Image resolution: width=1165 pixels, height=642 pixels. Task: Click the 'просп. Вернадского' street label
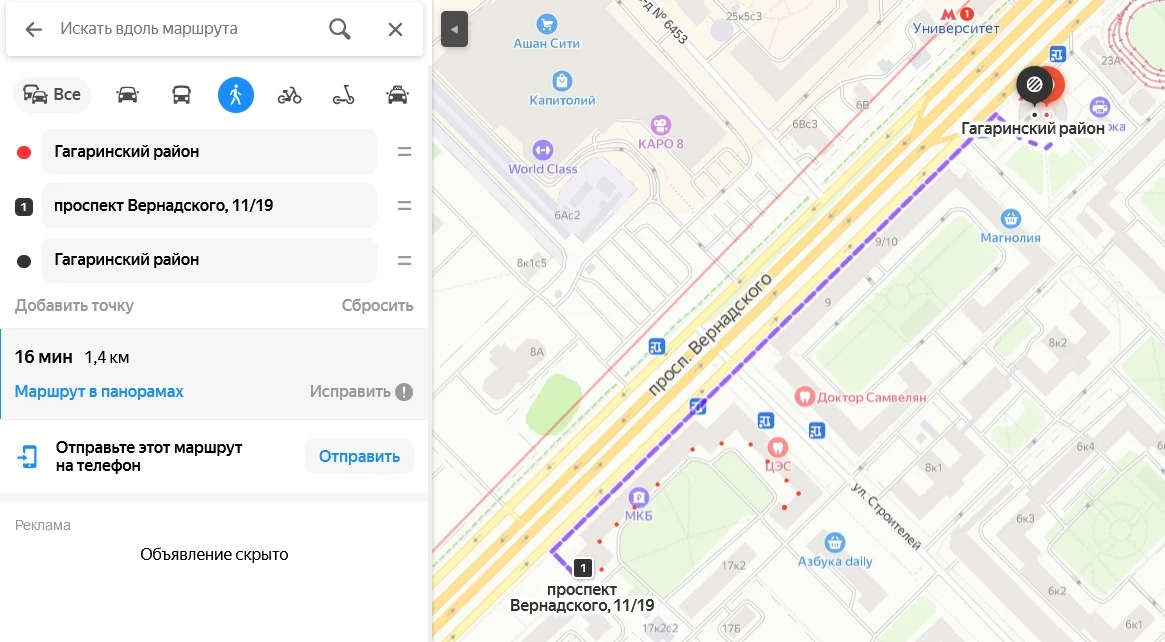point(710,334)
